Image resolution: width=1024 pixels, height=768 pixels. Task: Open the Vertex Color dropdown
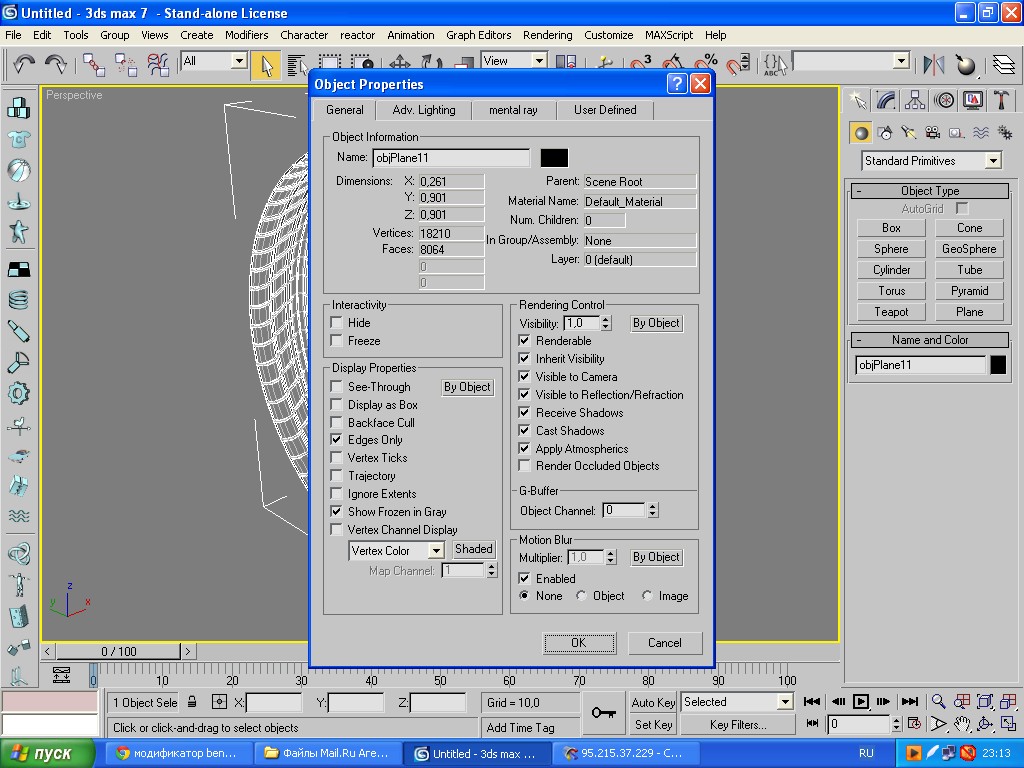click(436, 551)
